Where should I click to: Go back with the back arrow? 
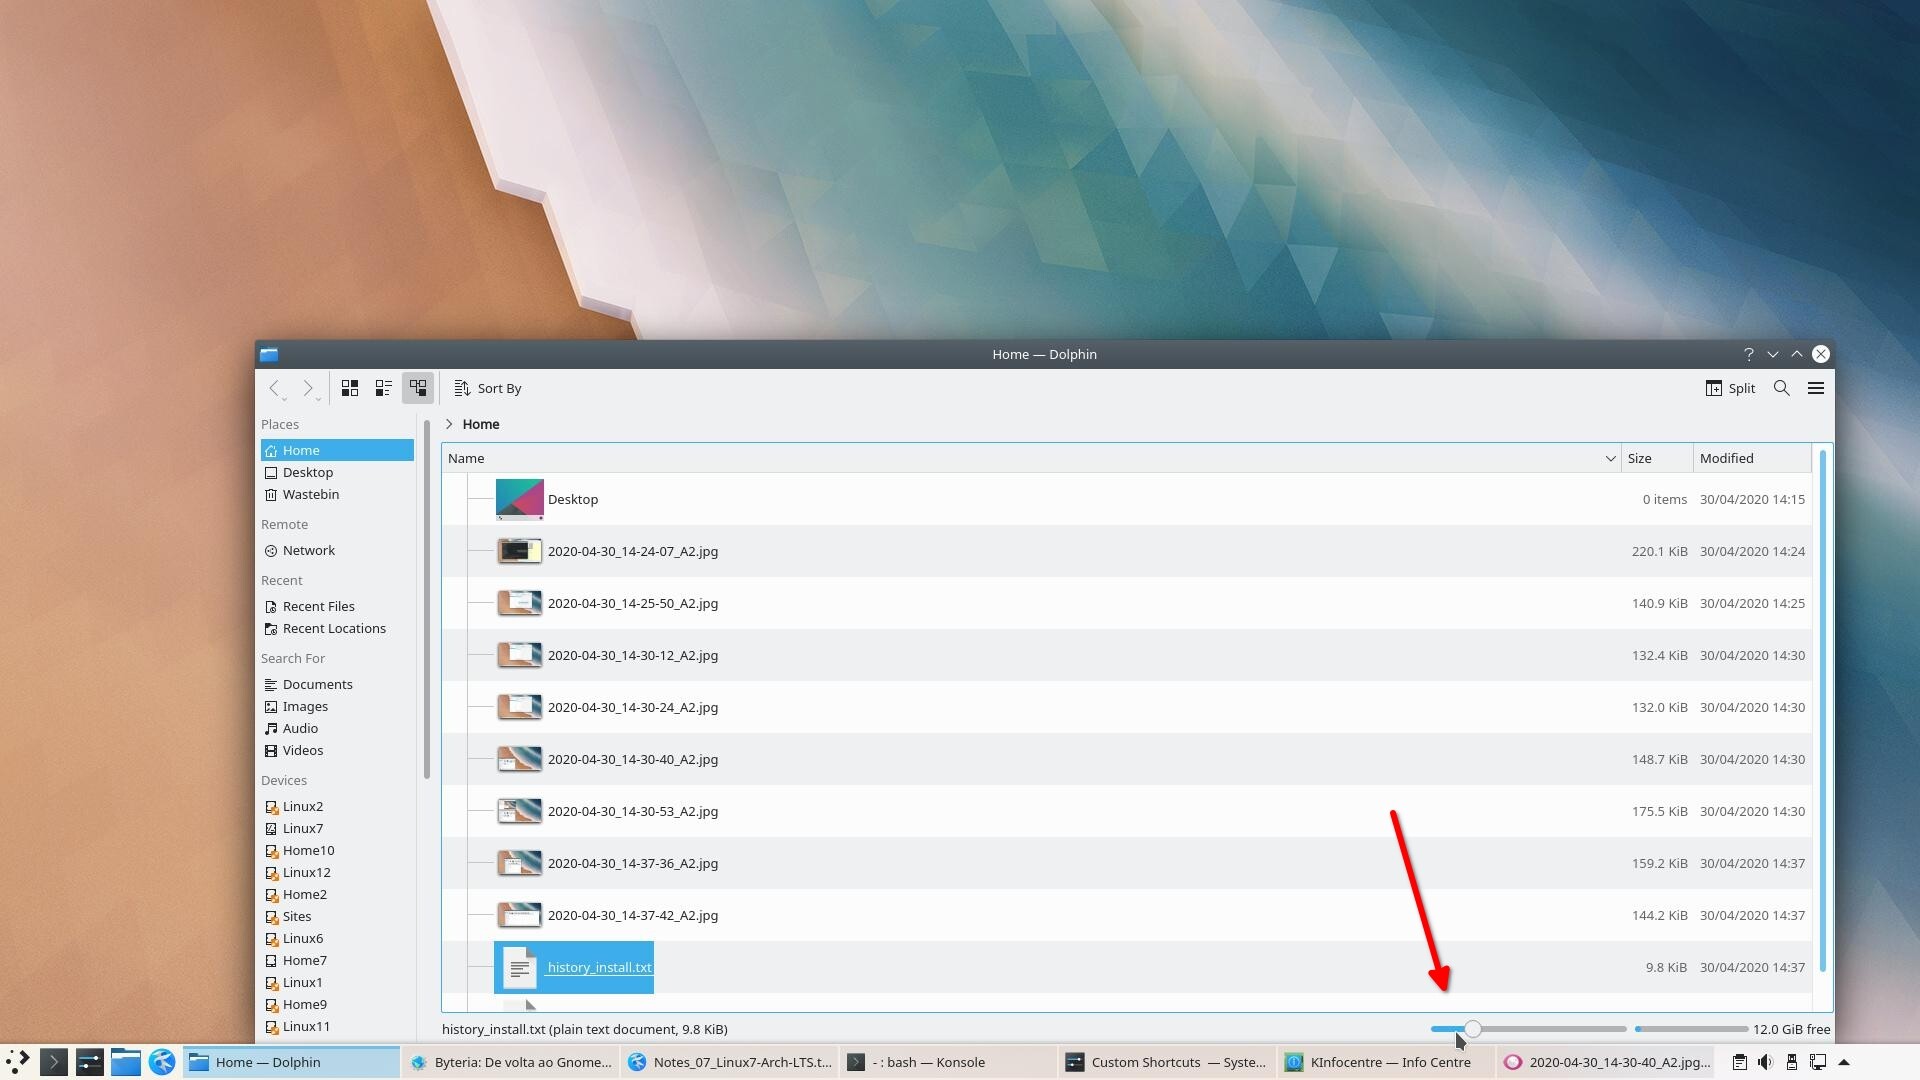(274, 388)
